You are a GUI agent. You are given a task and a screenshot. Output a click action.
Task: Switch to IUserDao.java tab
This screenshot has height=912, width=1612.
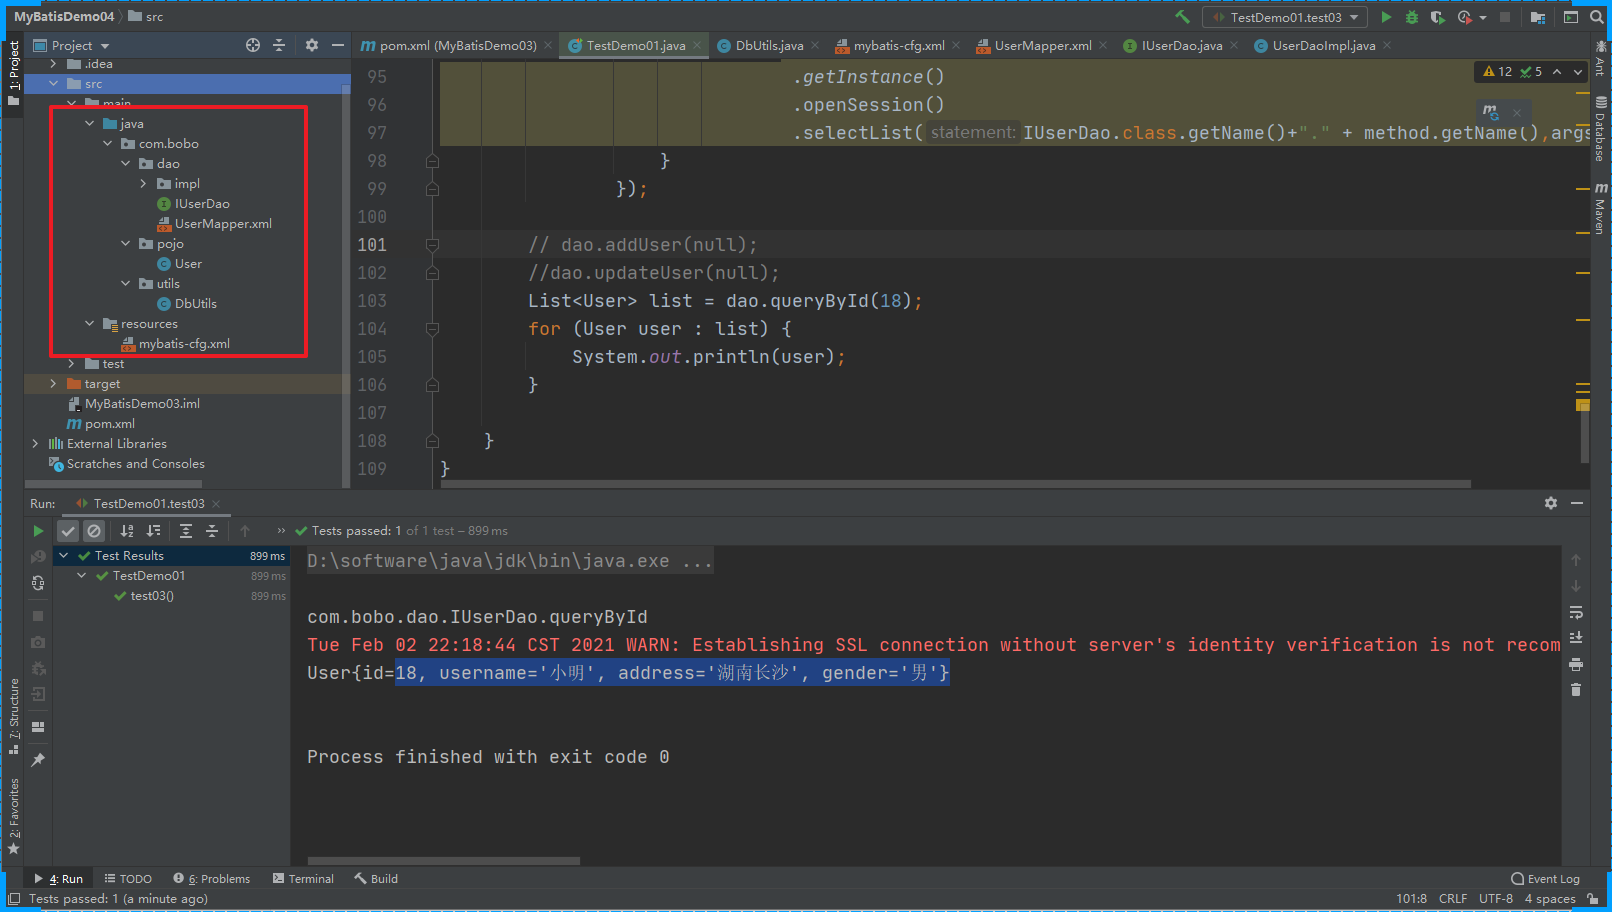click(1181, 45)
